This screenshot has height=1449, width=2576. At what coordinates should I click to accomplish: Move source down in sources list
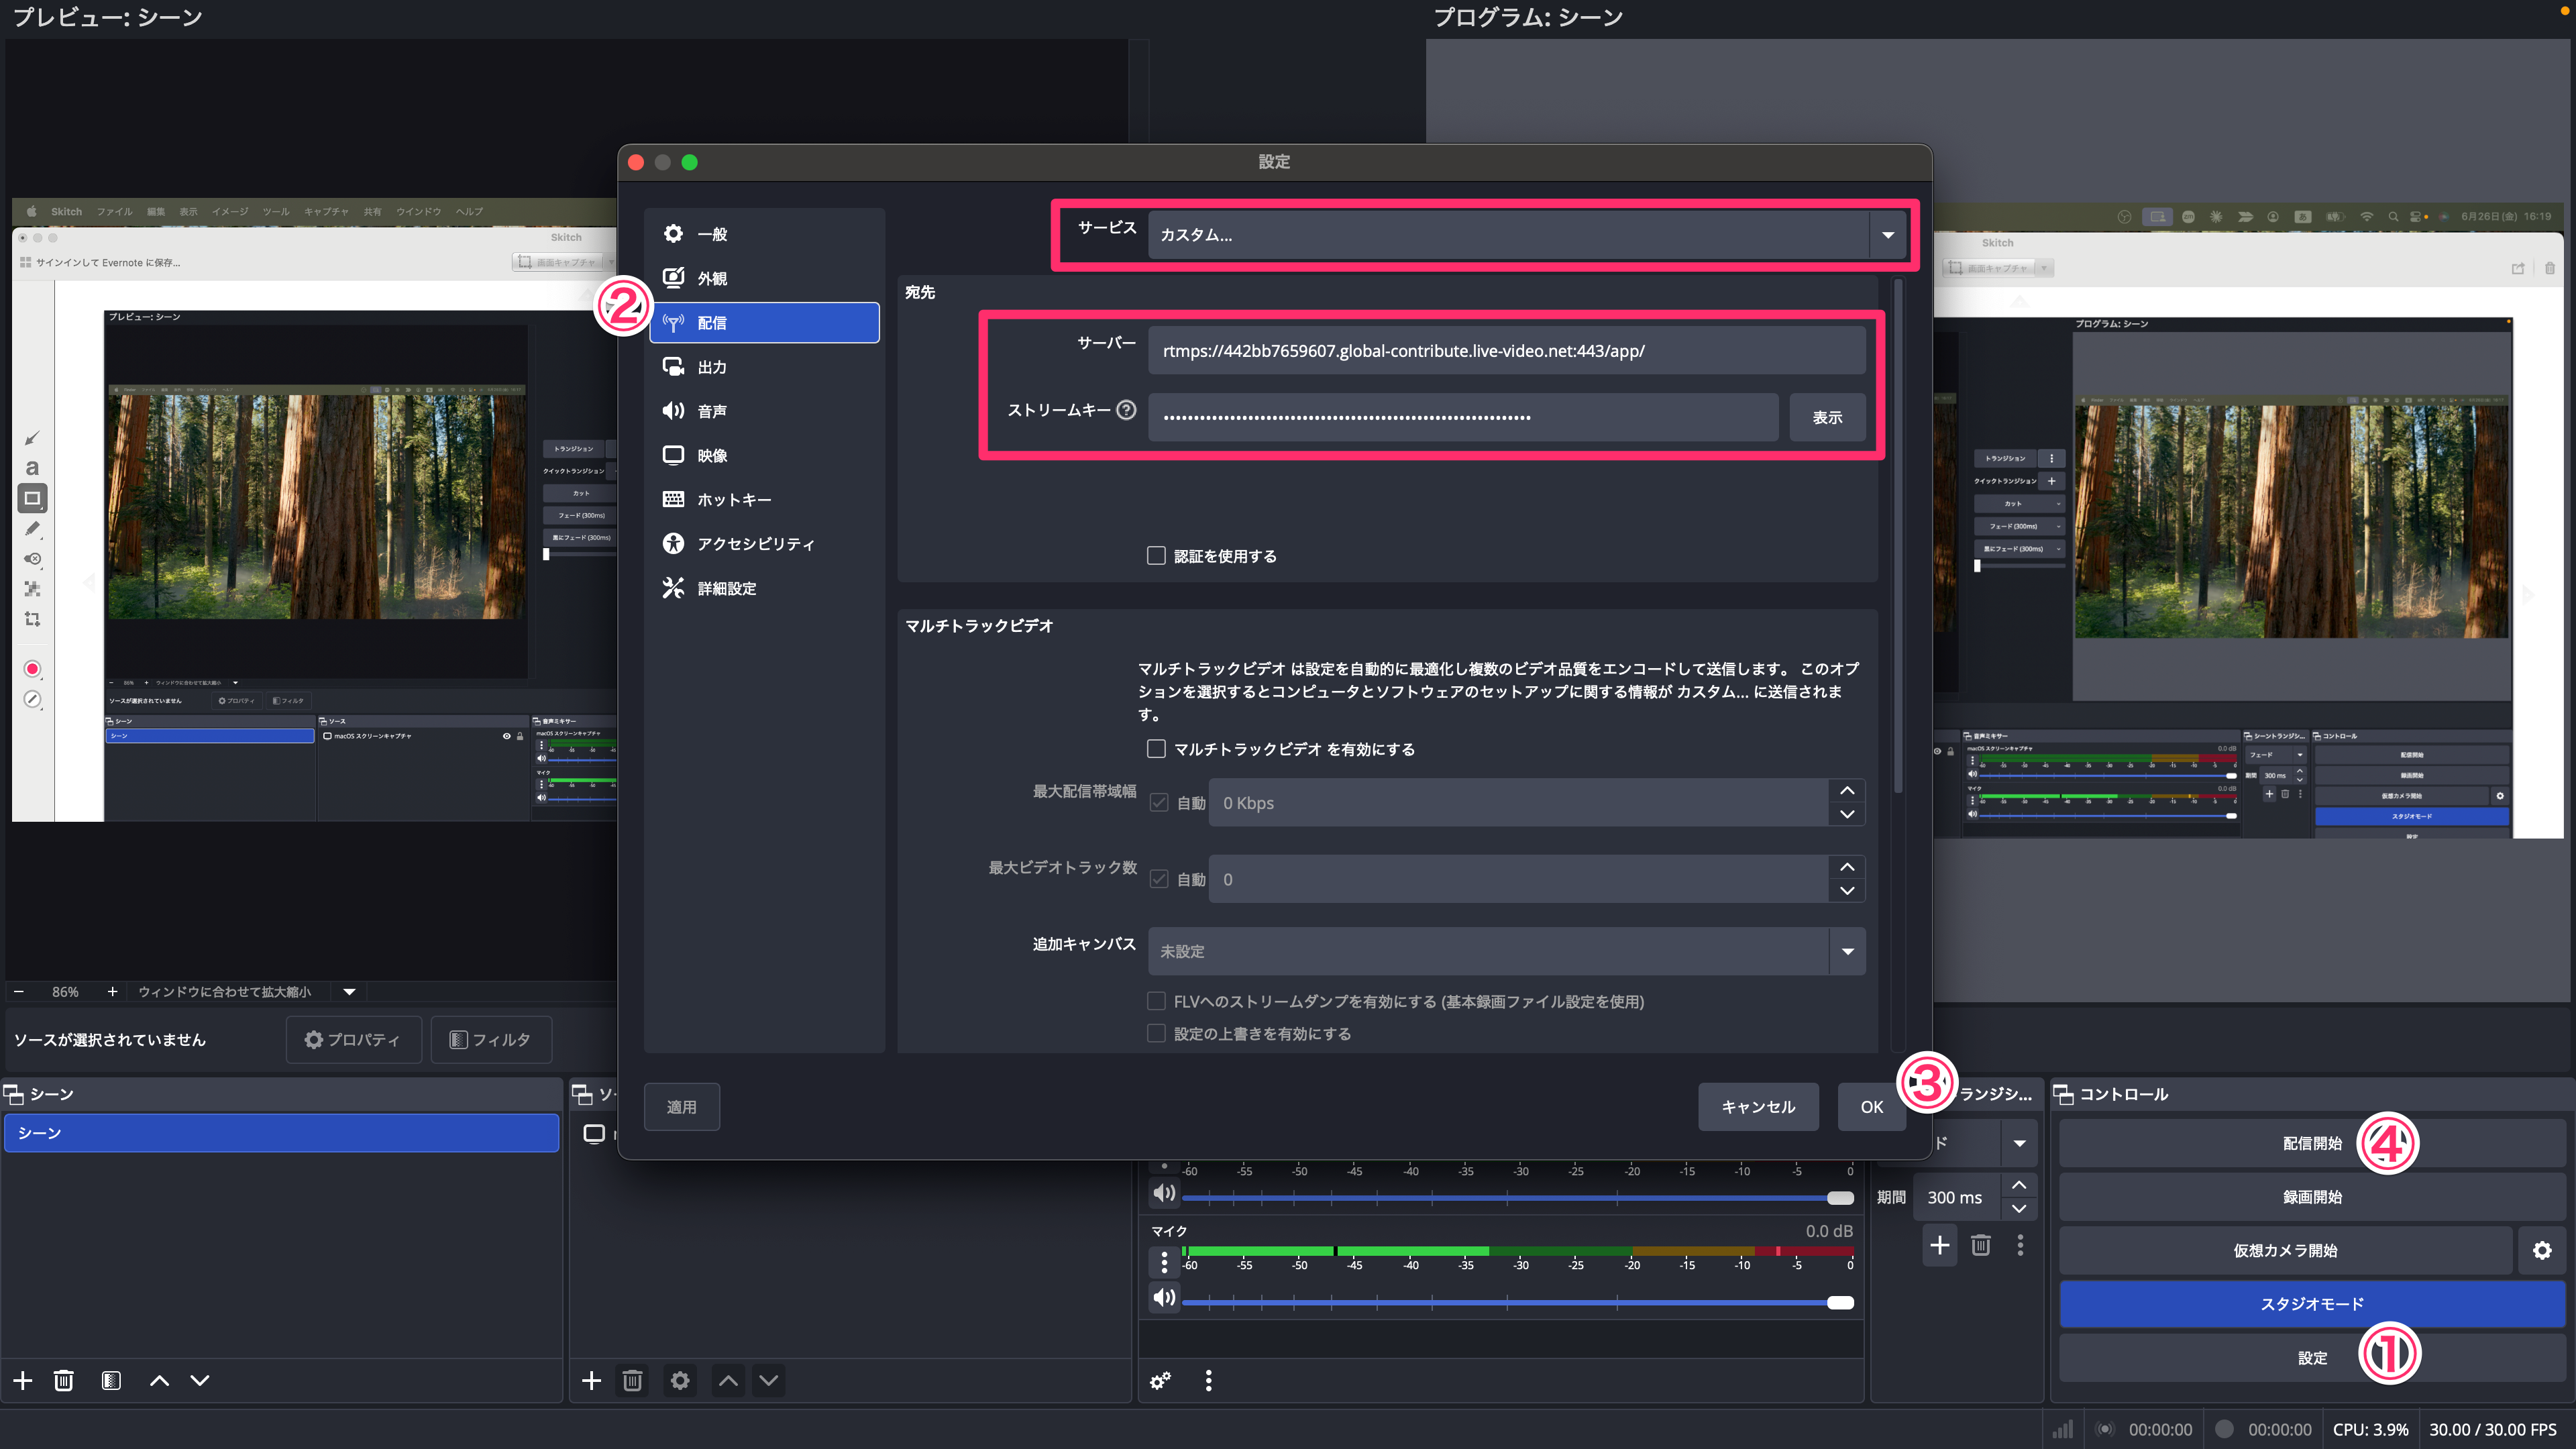pos(768,1380)
